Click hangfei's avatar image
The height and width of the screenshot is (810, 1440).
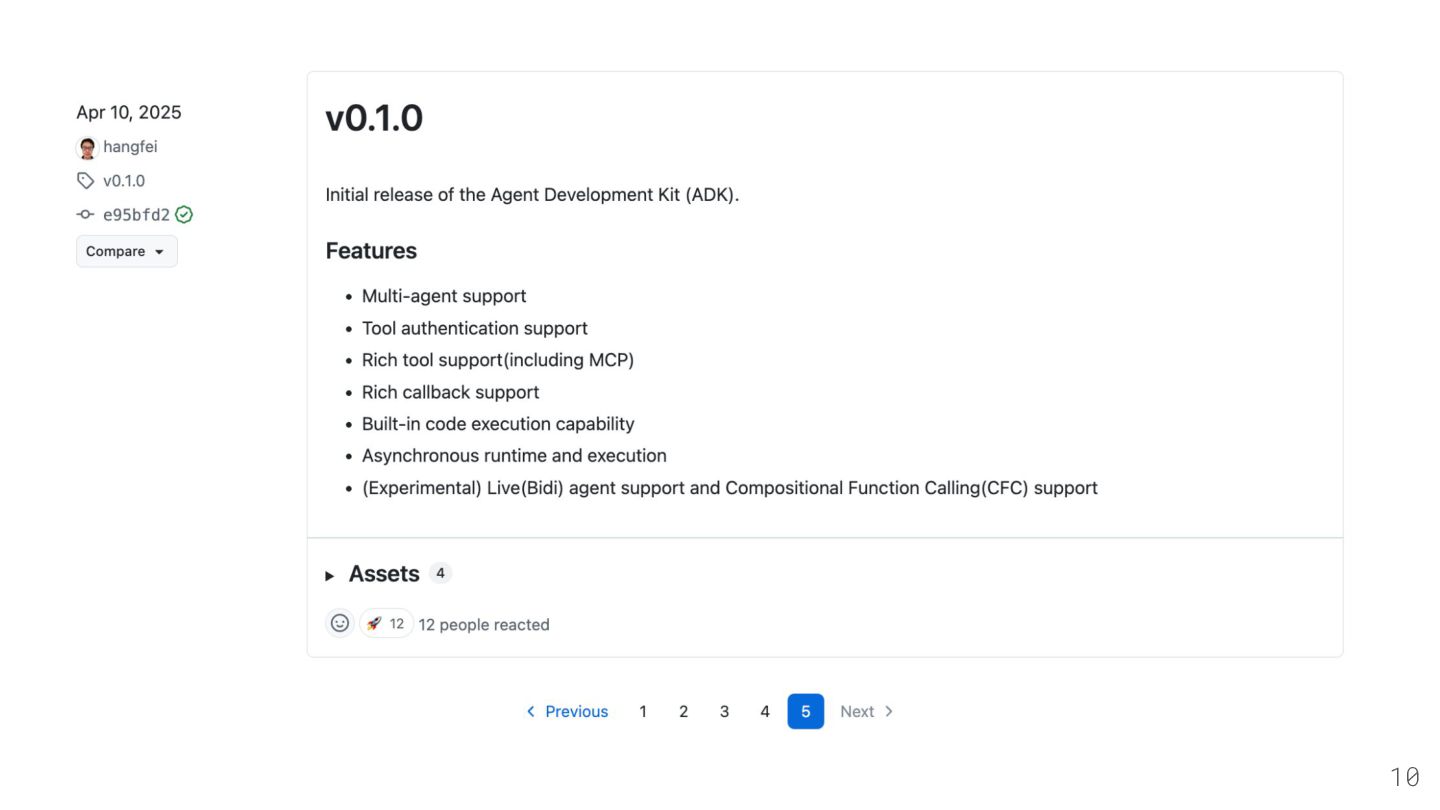click(87, 148)
